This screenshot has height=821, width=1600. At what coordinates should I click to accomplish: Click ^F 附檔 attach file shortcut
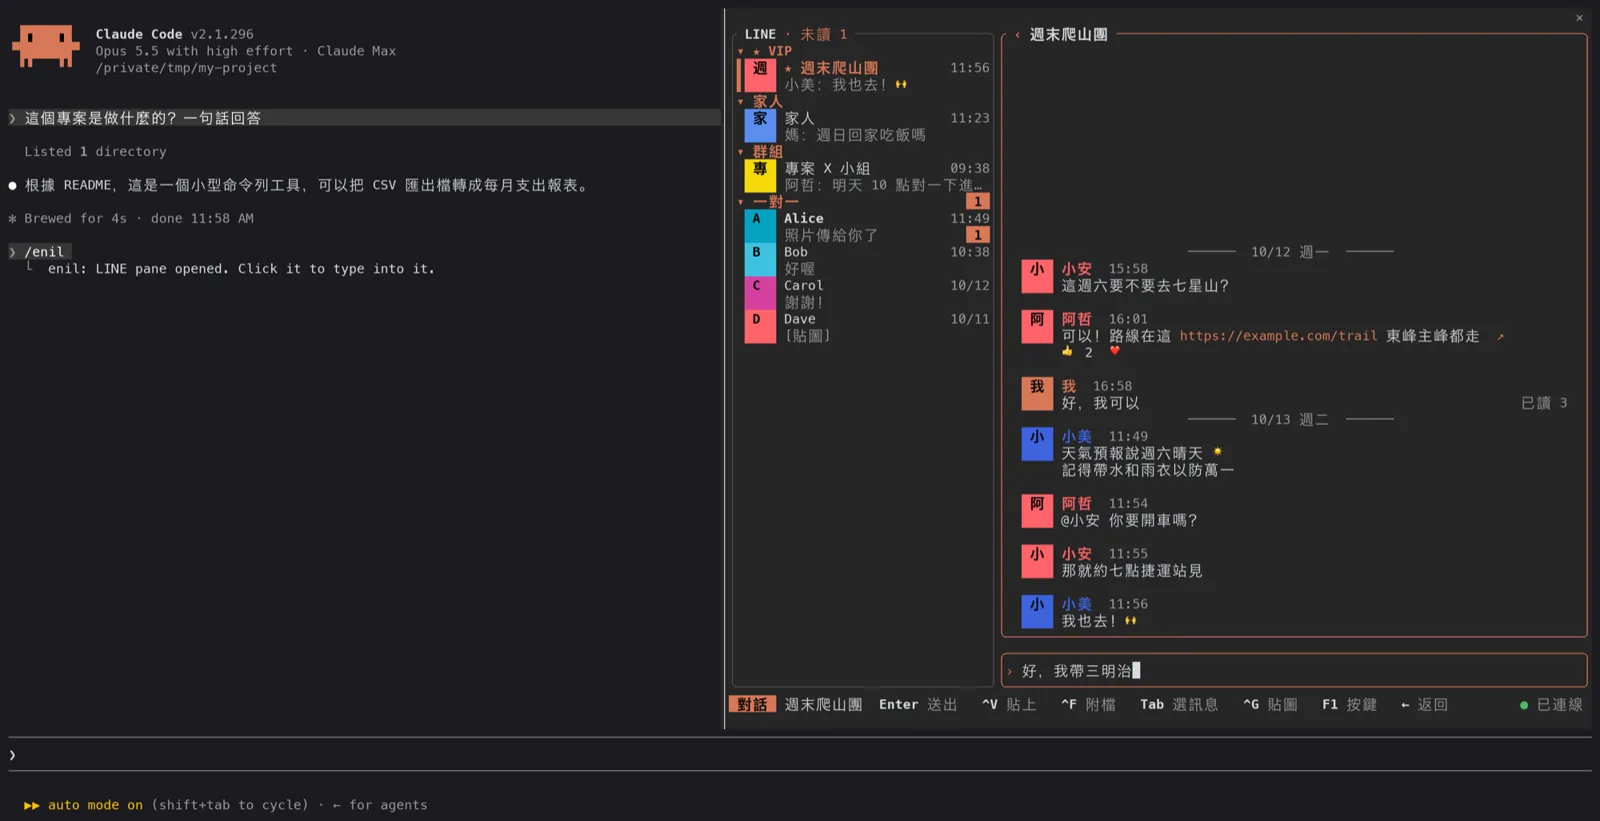[1088, 705]
